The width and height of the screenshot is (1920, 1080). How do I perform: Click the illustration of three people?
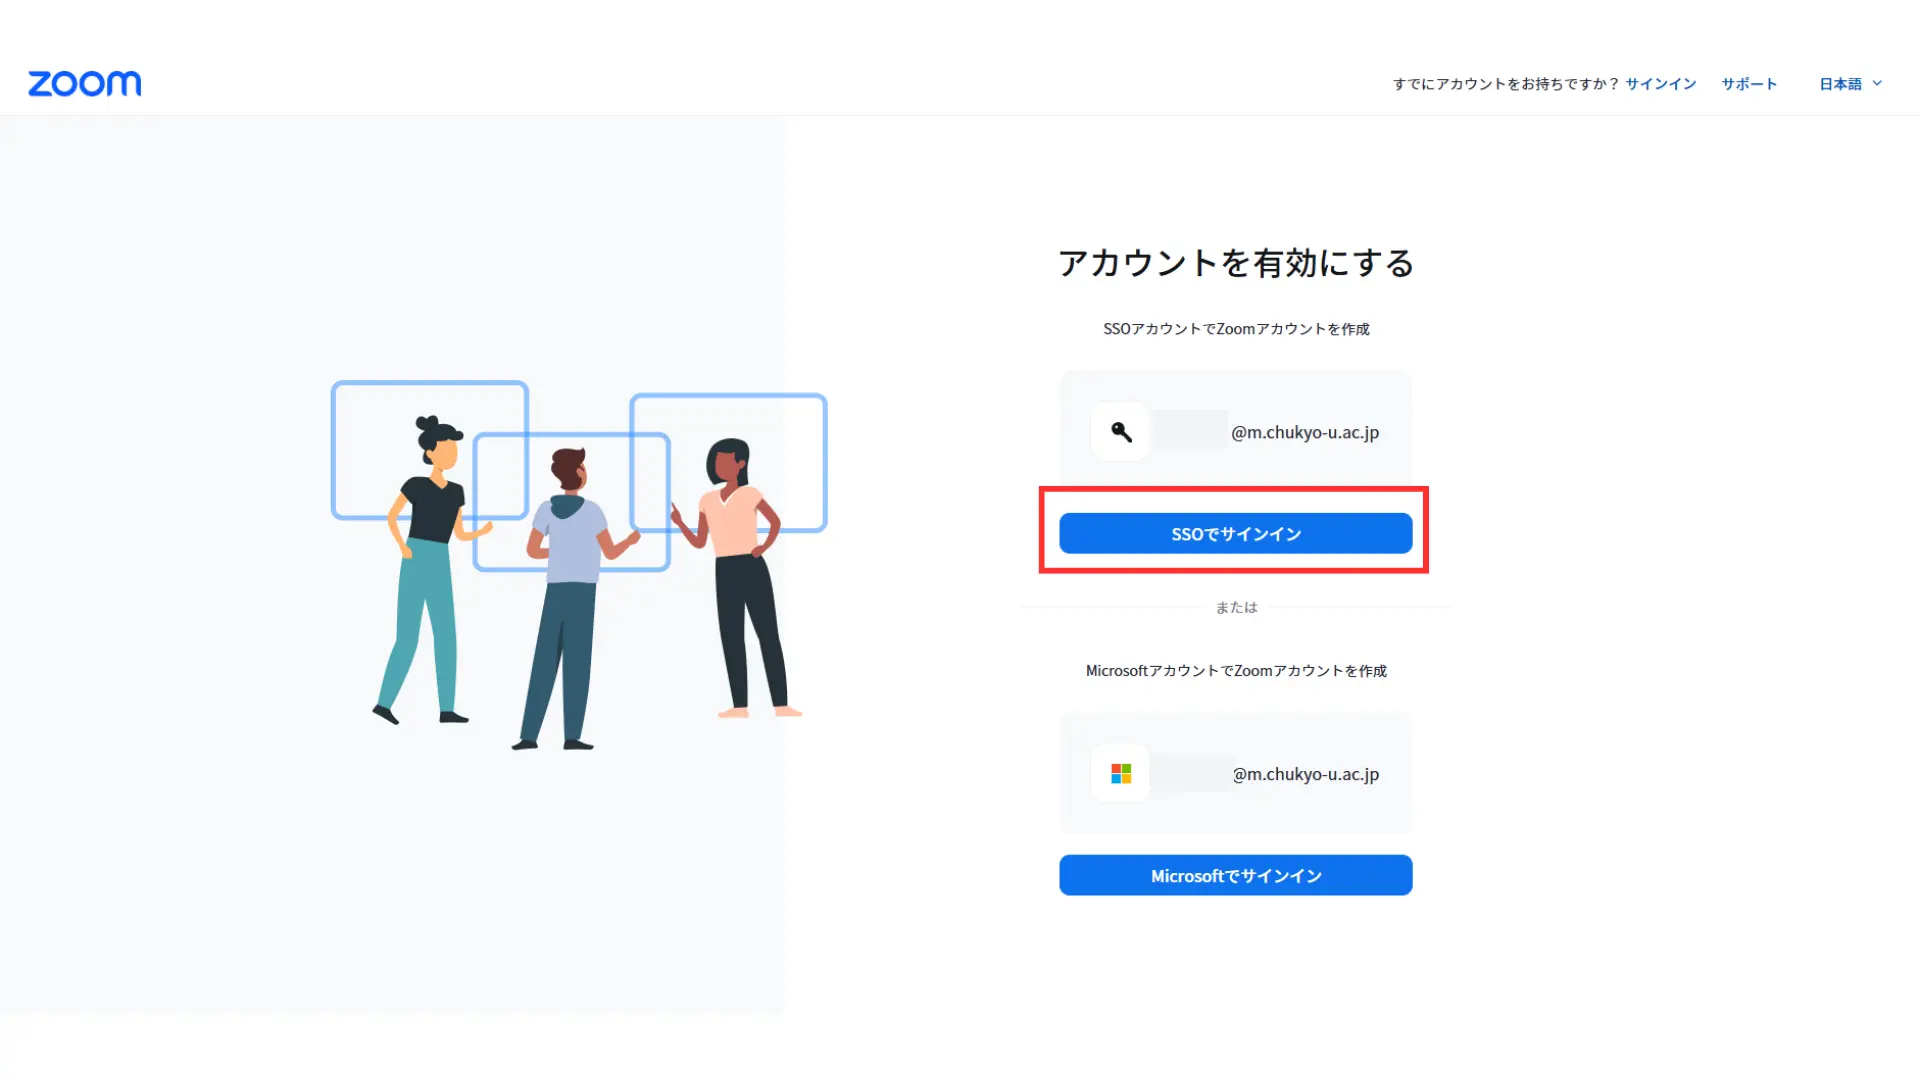[x=579, y=565]
